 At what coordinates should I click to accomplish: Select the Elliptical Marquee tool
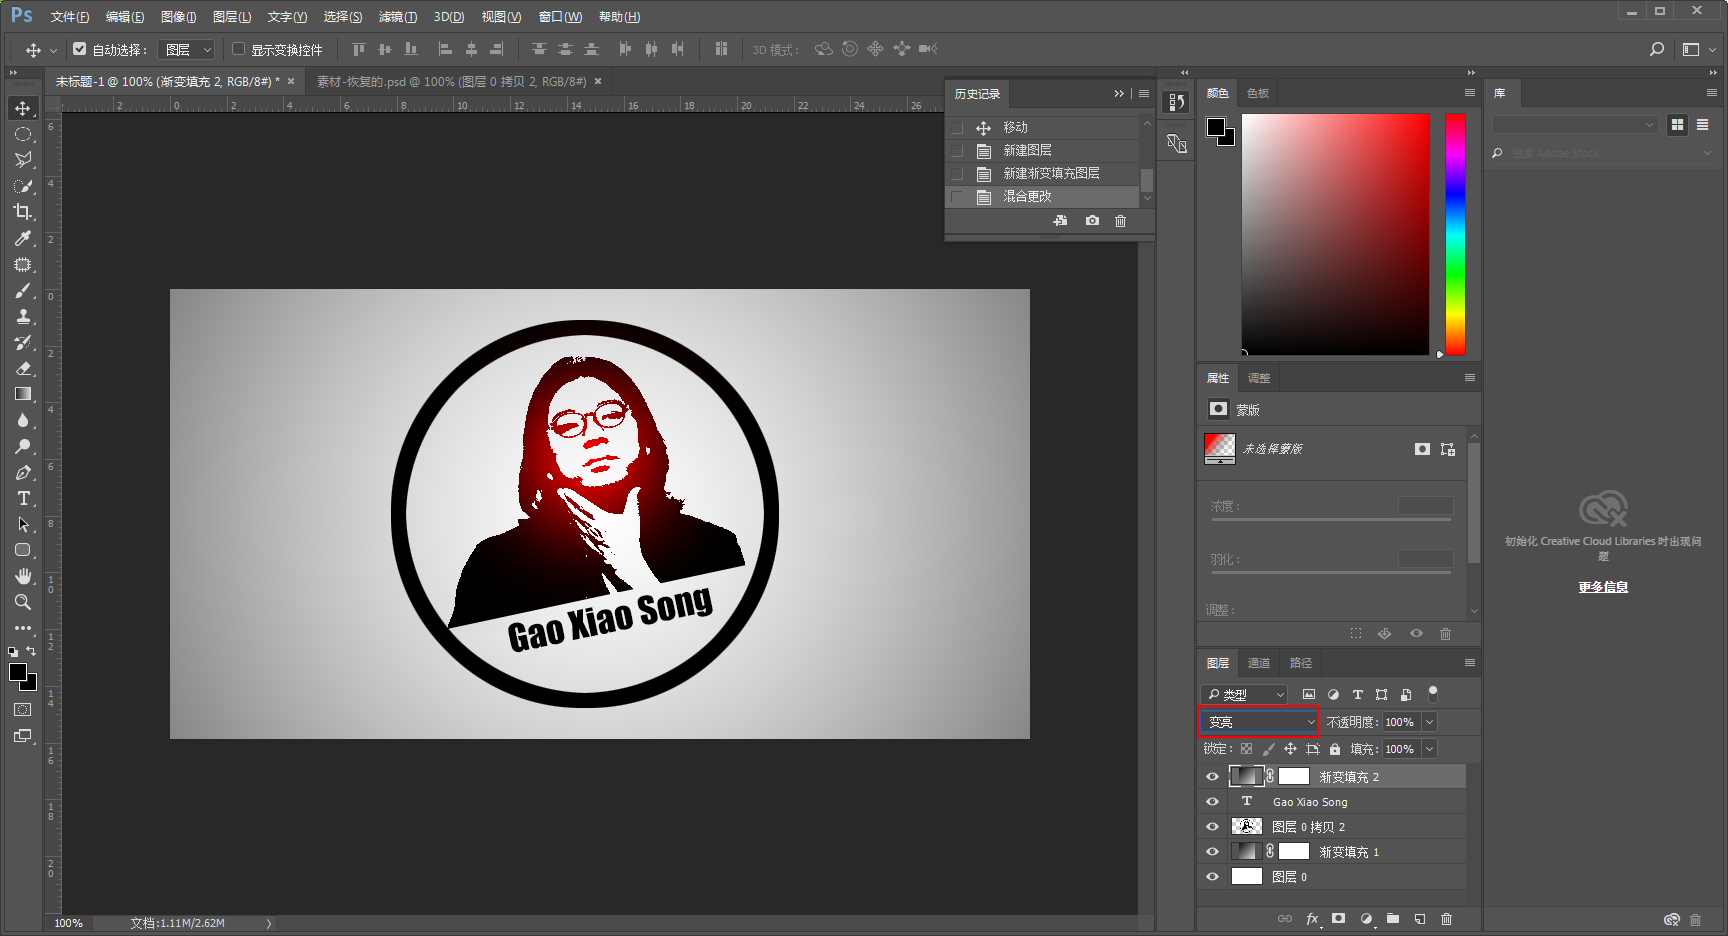(23, 134)
